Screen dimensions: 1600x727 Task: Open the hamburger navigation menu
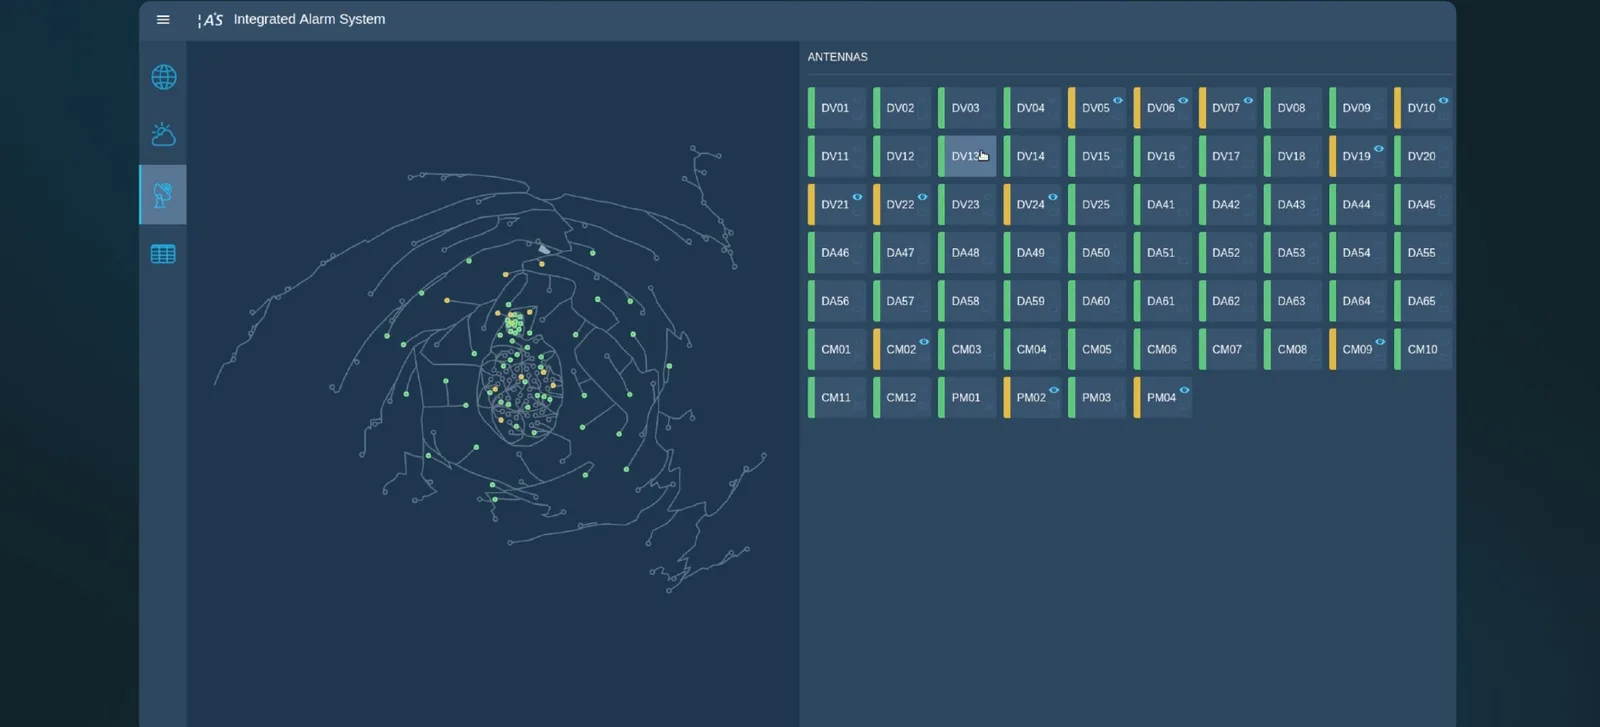tap(163, 19)
